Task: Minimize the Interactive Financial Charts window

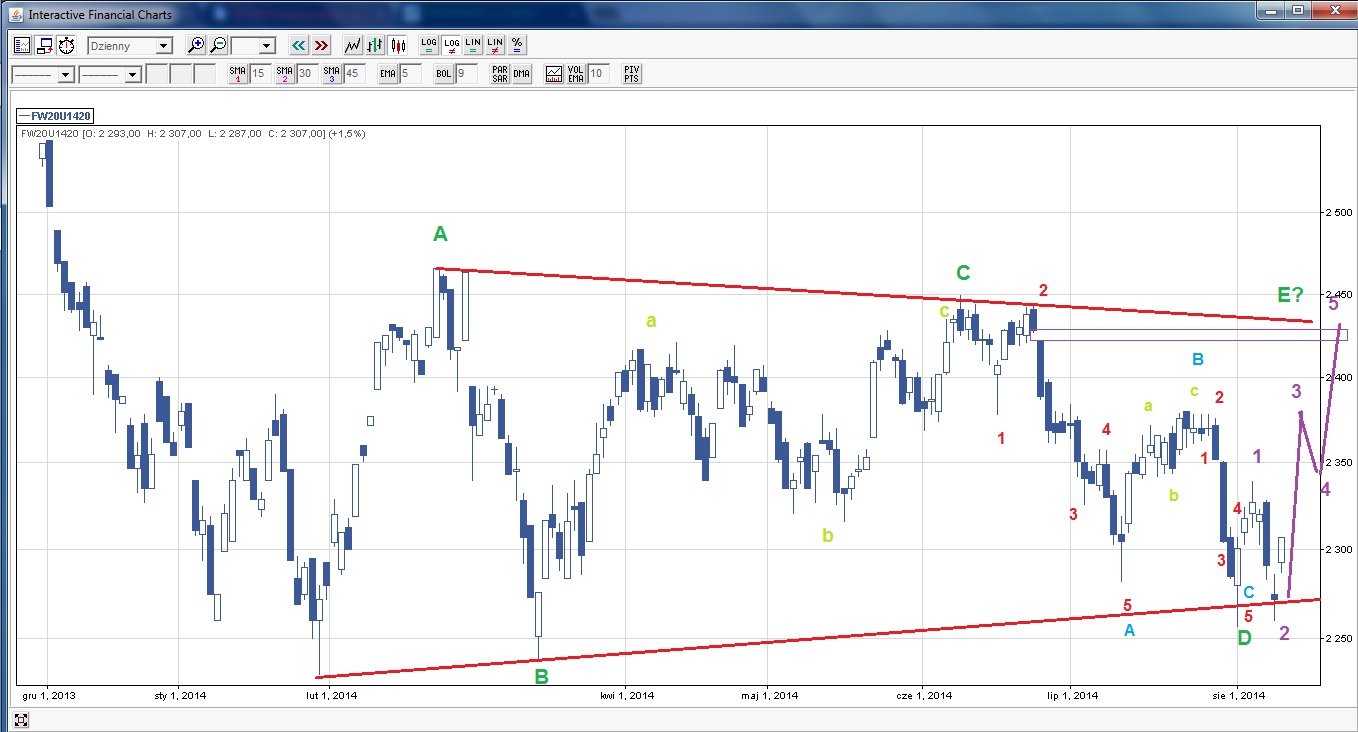Action: point(1272,11)
